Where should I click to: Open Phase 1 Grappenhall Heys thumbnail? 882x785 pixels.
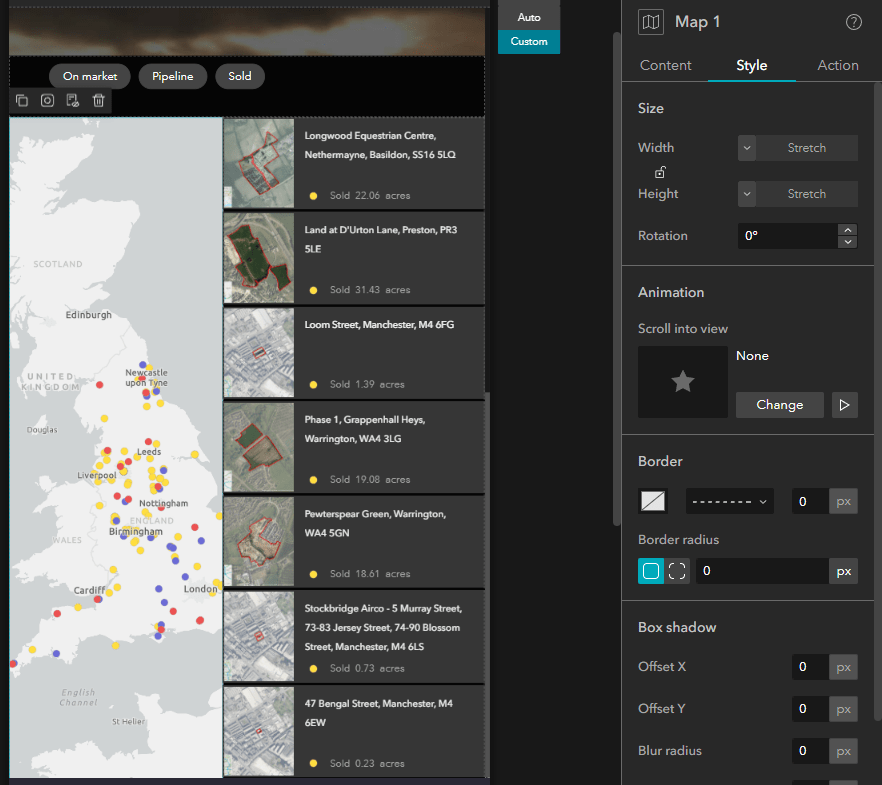(259, 447)
